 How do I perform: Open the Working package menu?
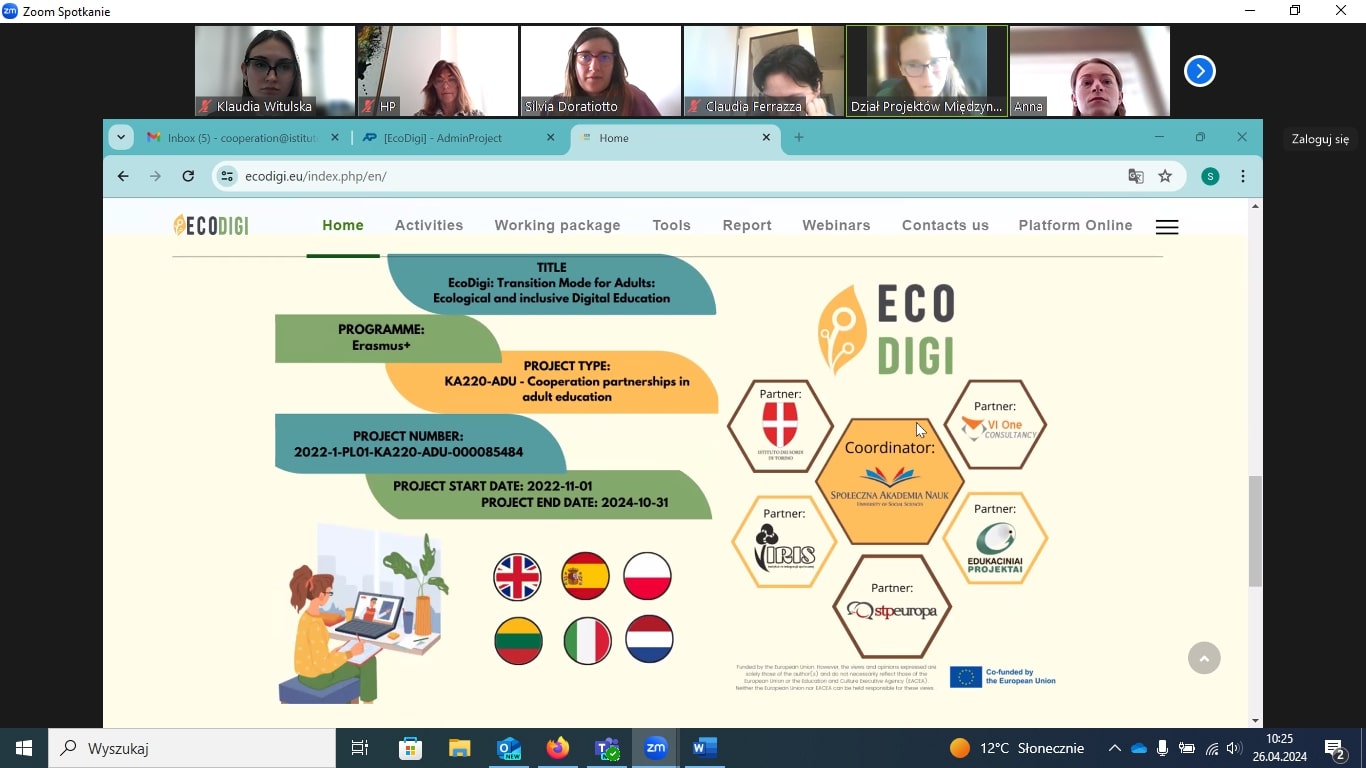click(557, 225)
